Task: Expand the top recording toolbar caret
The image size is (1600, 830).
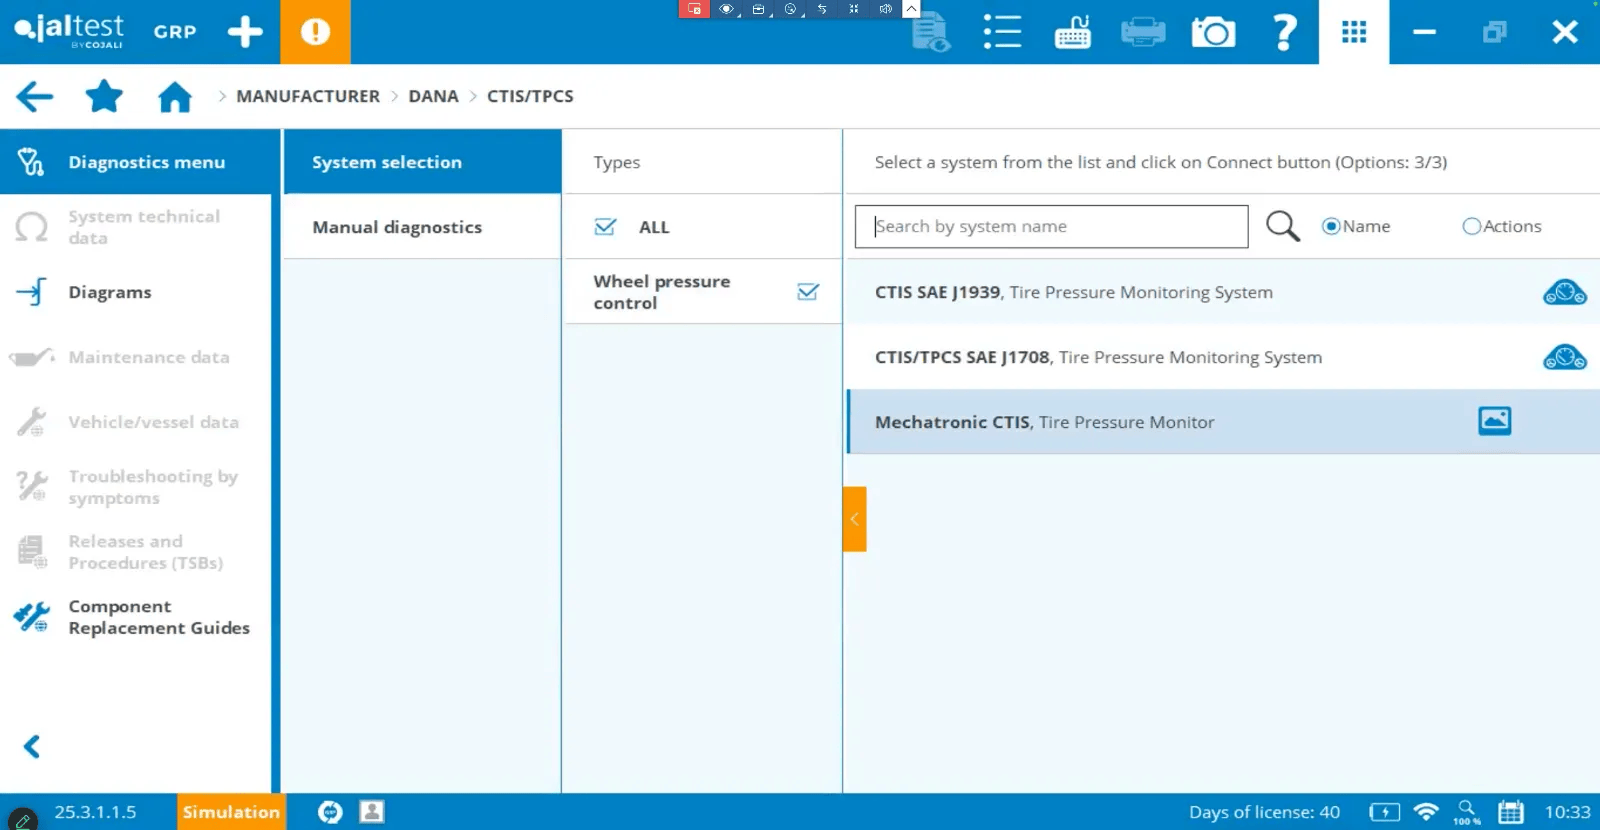Action: pyautogui.click(x=911, y=9)
